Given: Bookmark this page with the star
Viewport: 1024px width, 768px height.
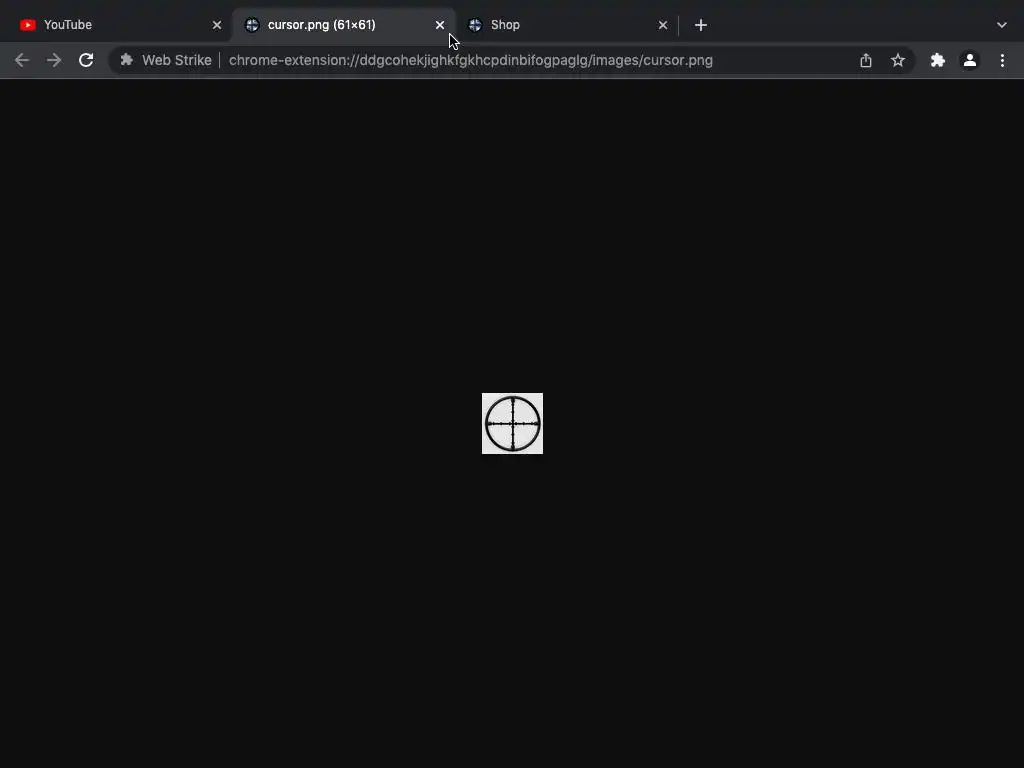Looking at the screenshot, I should (898, 60).
